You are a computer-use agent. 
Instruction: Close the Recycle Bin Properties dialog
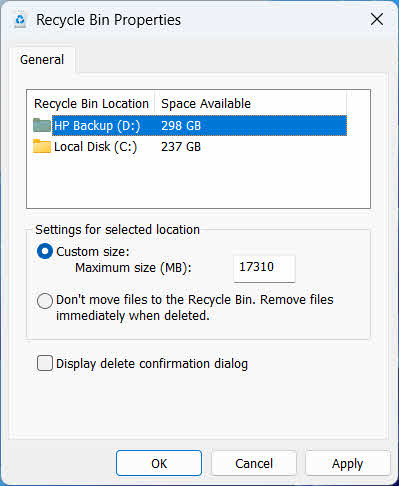pos(377,20)
